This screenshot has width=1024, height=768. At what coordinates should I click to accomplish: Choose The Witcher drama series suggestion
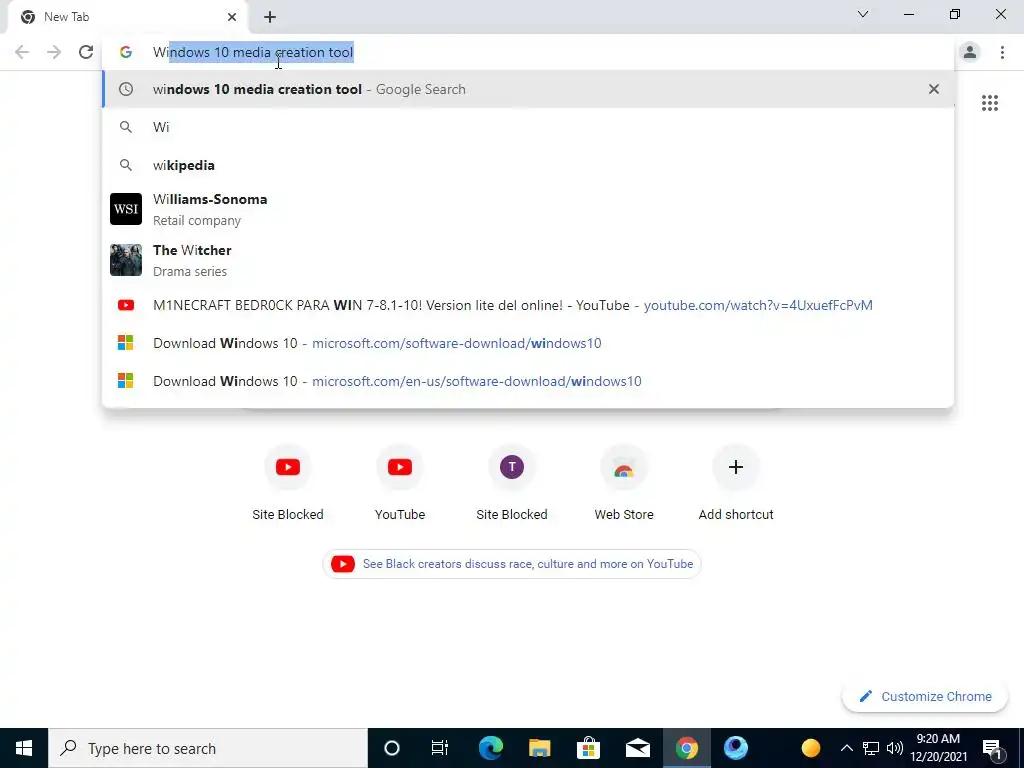528,260
